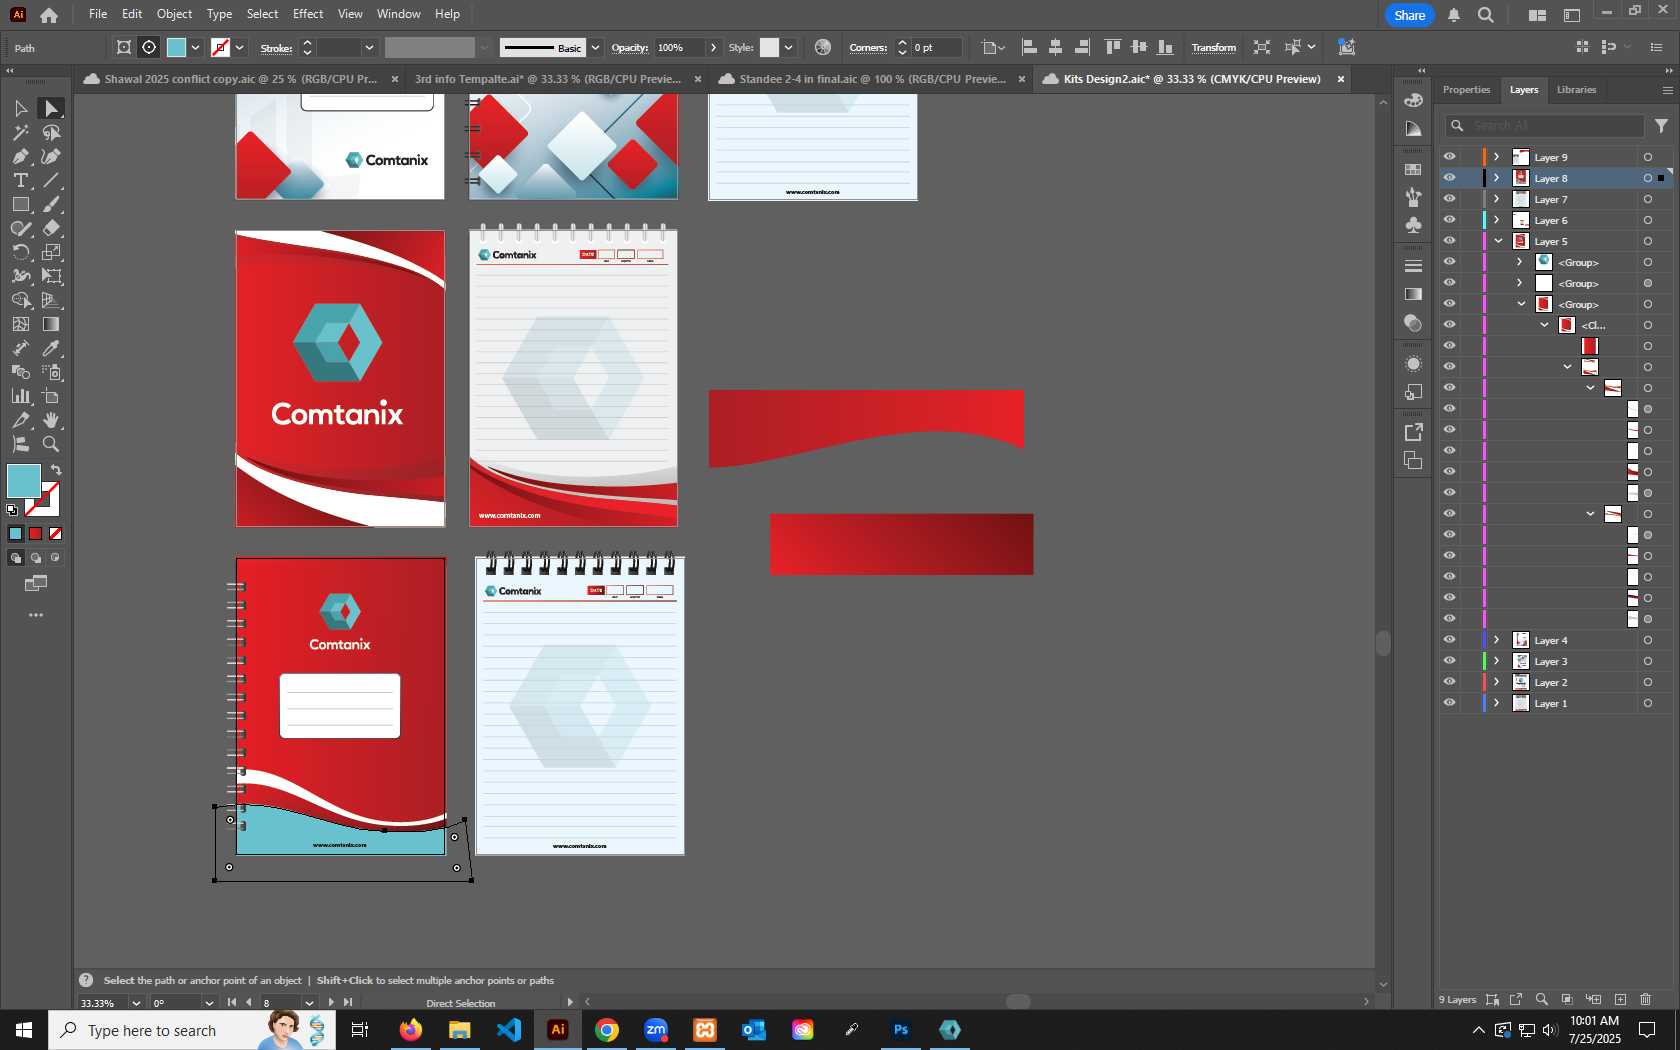Select the Gradient tool
The width and height of the screenshot is (1680, 1050).
51,324
